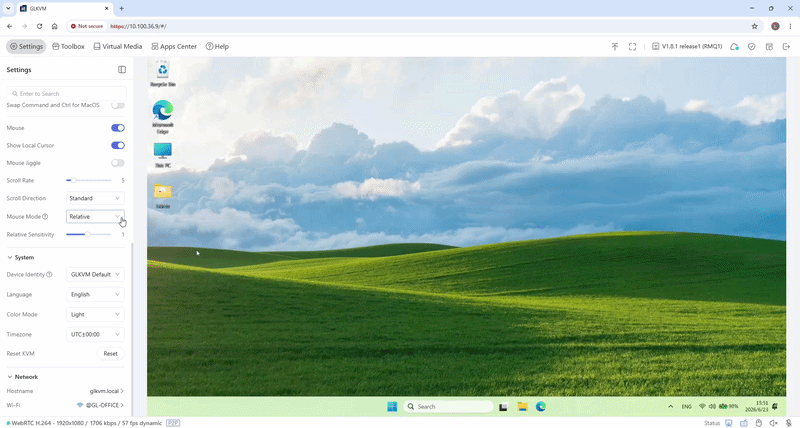This screenshot has width=800, height=428.
Task: Open the Toolbox menu tab
Action: [68, 46]
